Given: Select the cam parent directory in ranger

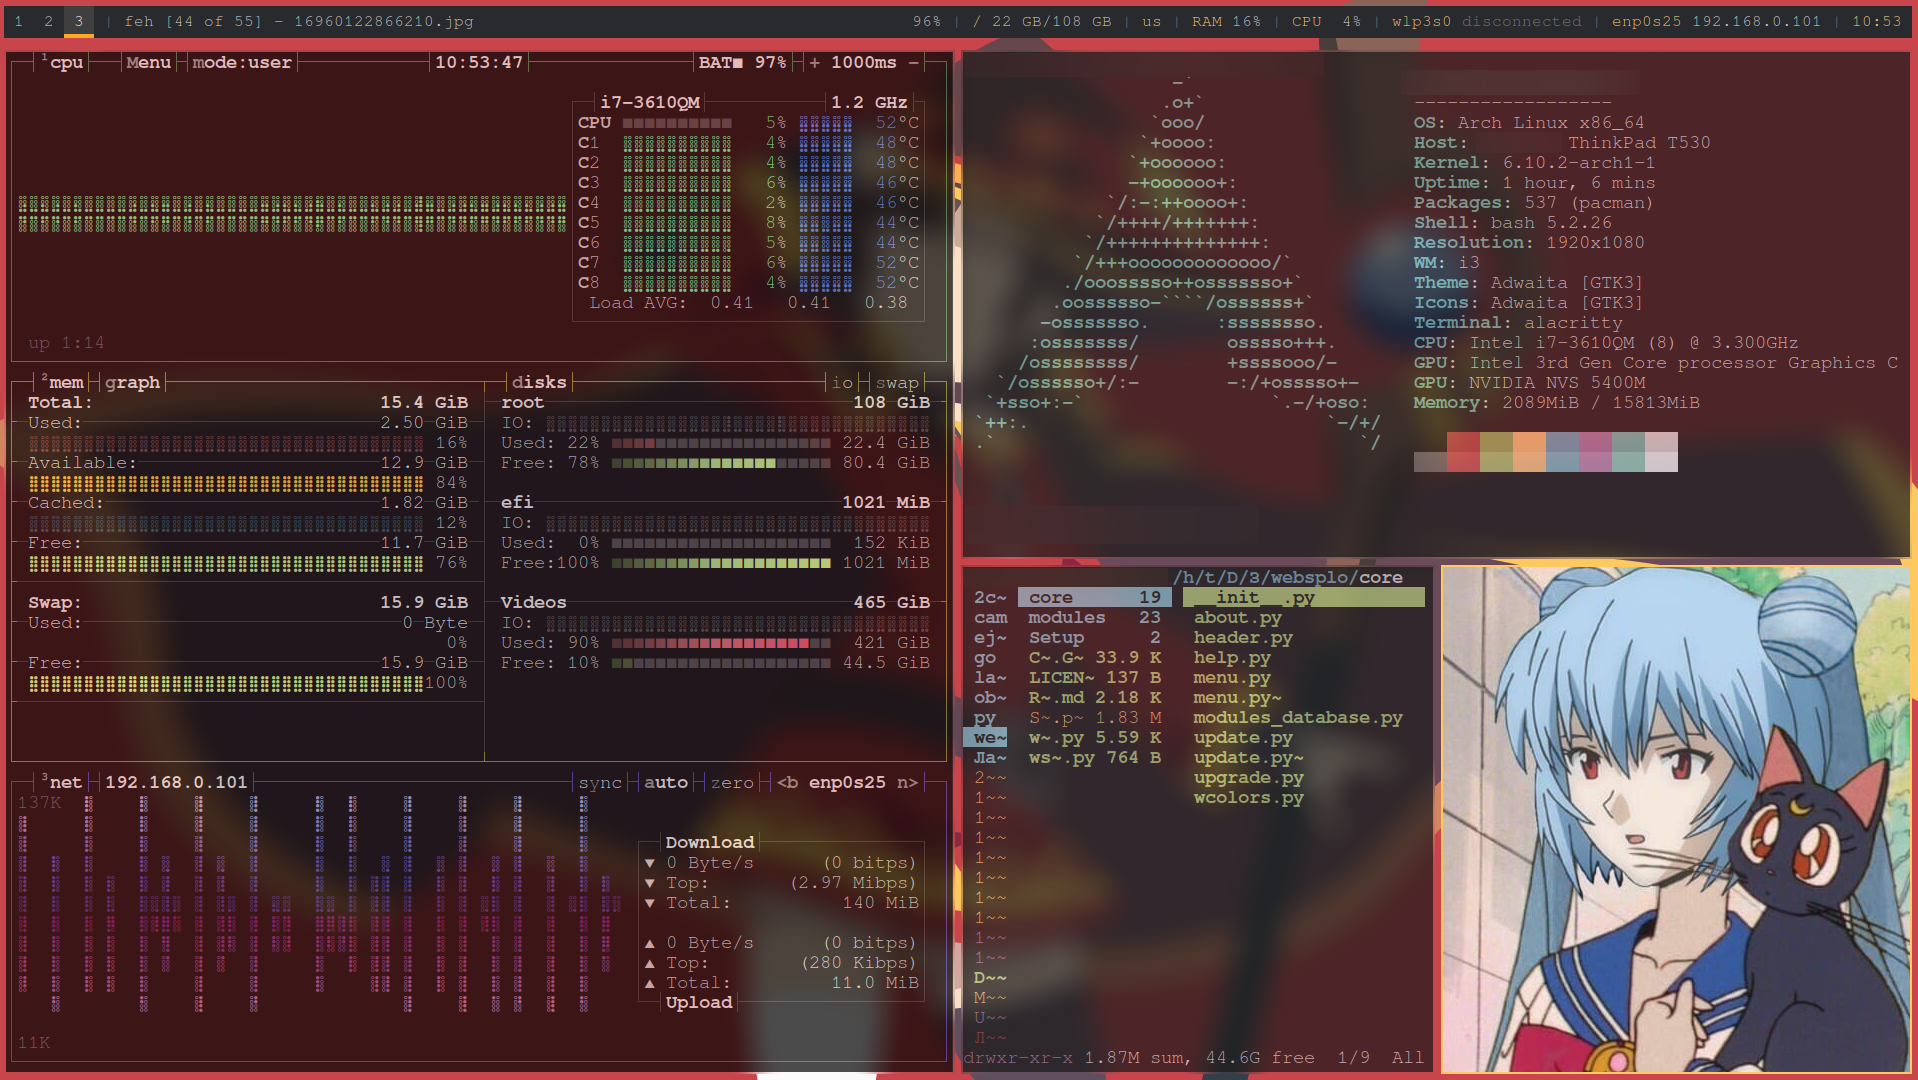Looking at the screenshot, I should pyautogui.click(x=991, y=617).
